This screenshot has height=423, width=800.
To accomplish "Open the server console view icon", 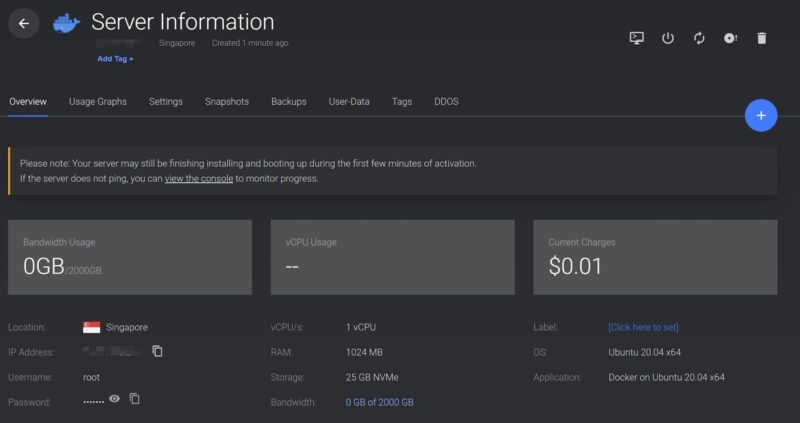I will [x=637, y=38].
